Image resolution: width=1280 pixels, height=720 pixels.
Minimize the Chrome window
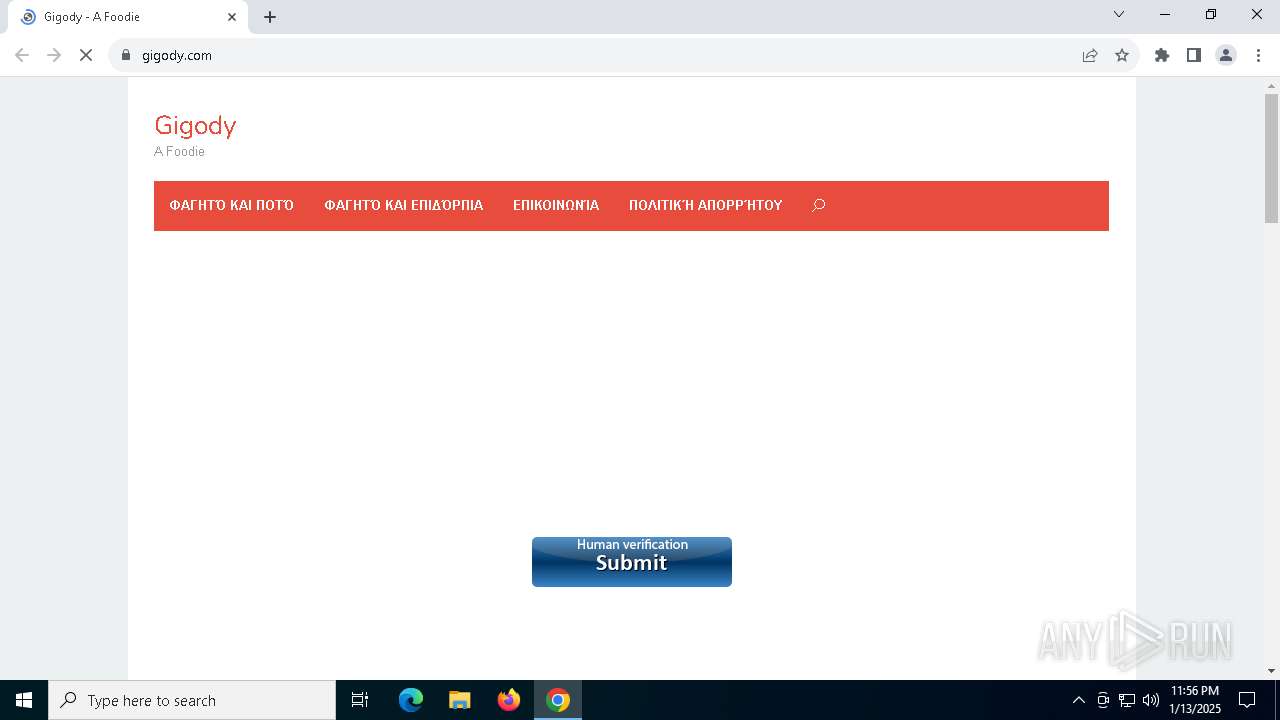[1165, 14]
